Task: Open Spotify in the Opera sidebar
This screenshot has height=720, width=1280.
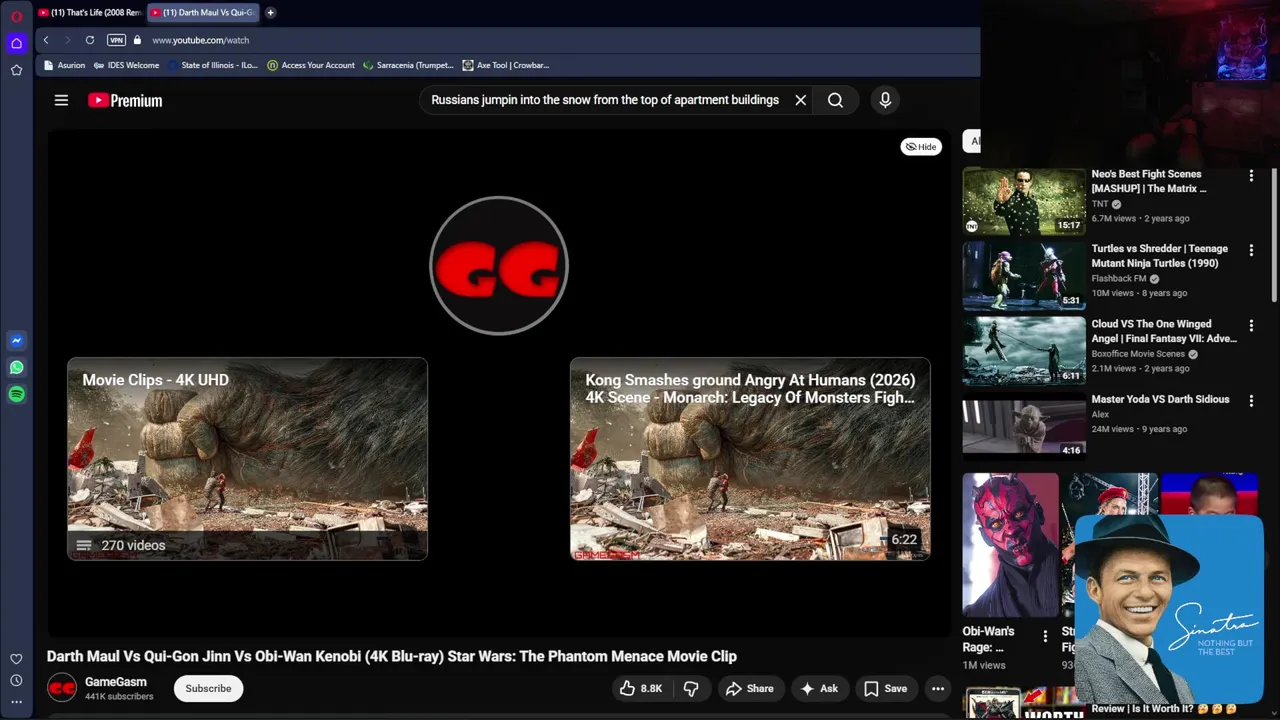Action: (x=16, y=395)
